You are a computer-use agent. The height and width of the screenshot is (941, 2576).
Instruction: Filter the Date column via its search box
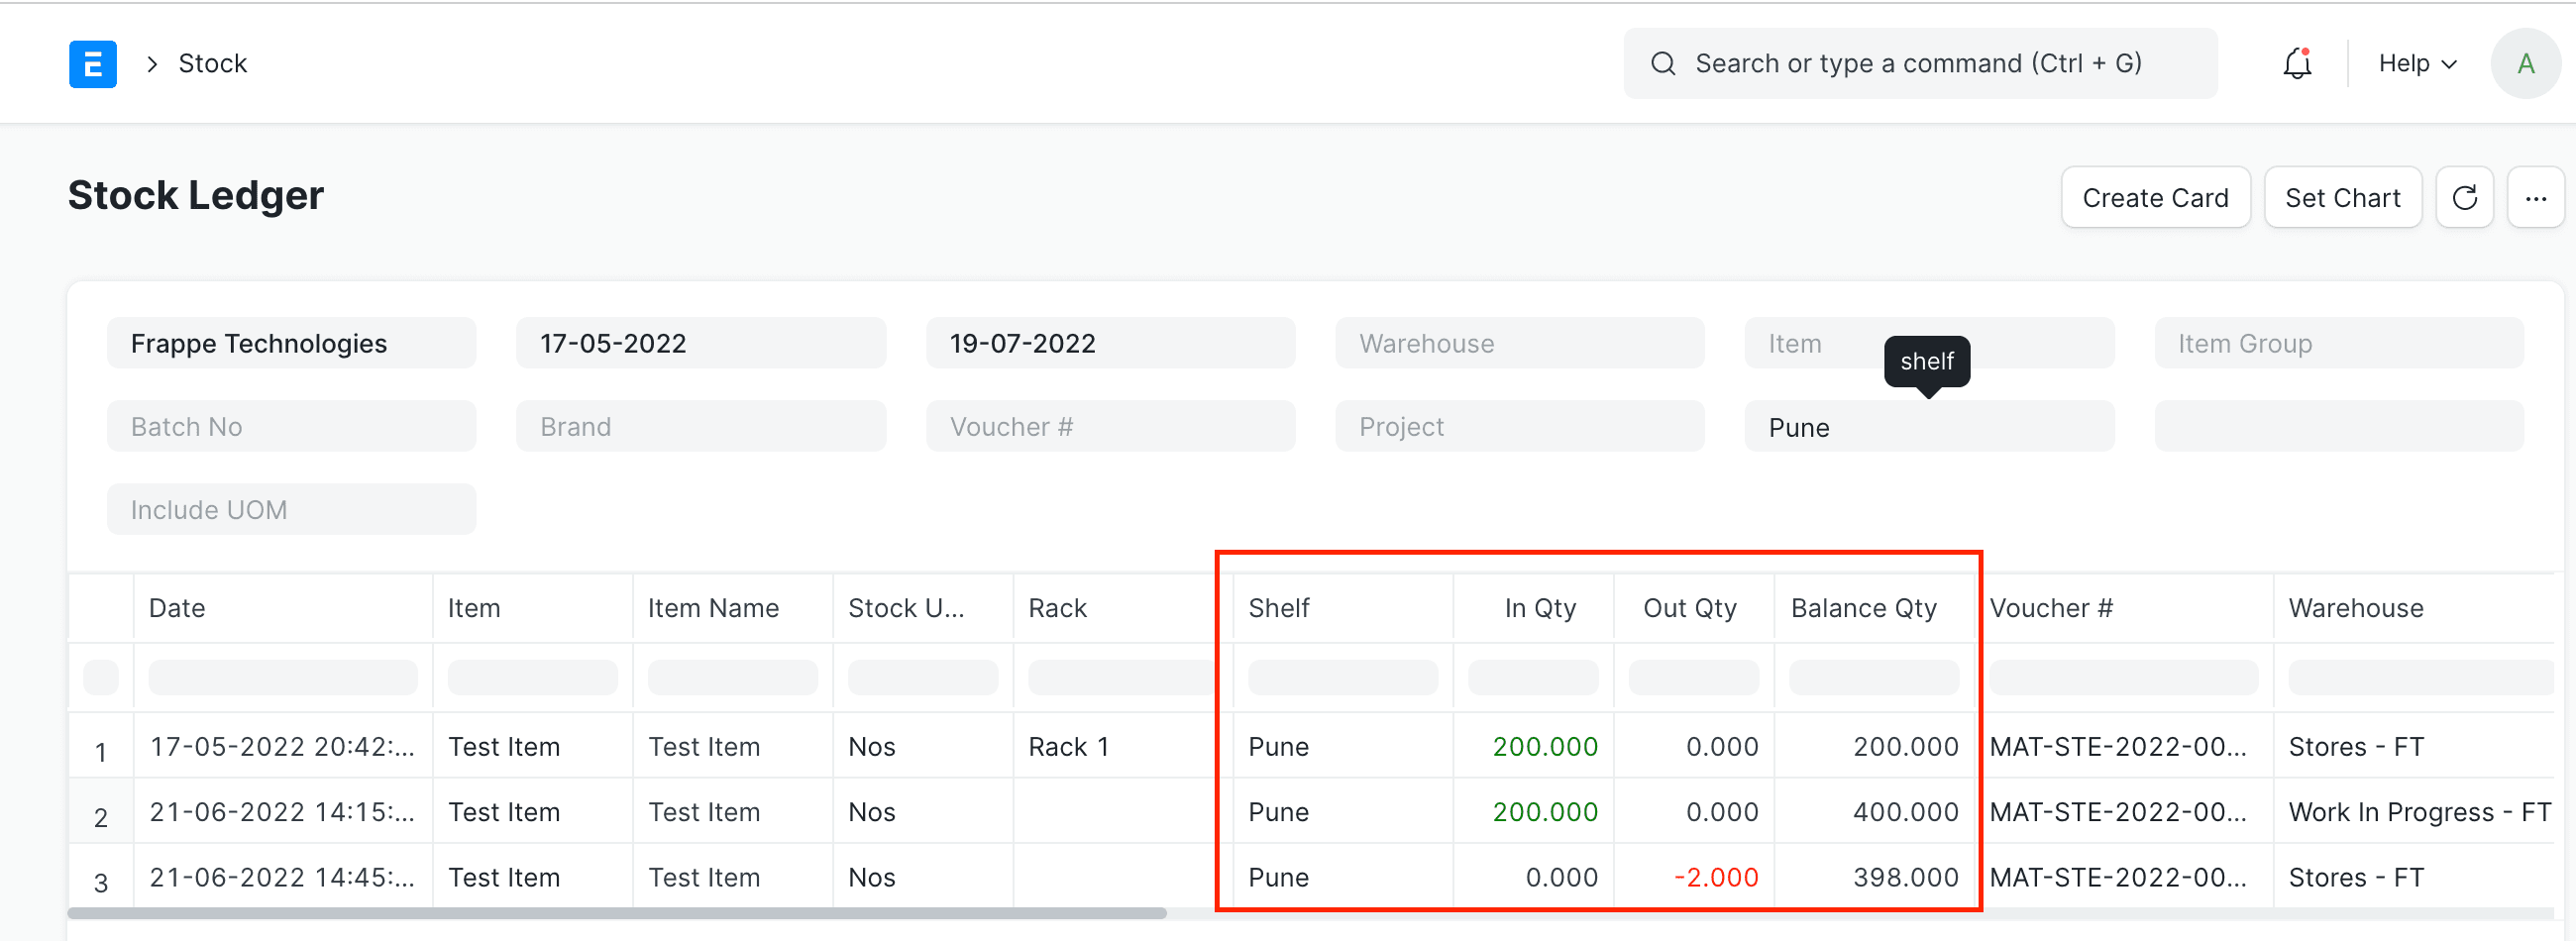pos(283,677)
